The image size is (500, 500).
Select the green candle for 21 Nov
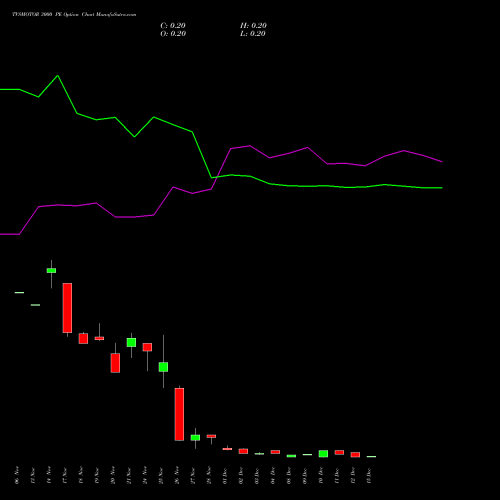click(131, 342)
